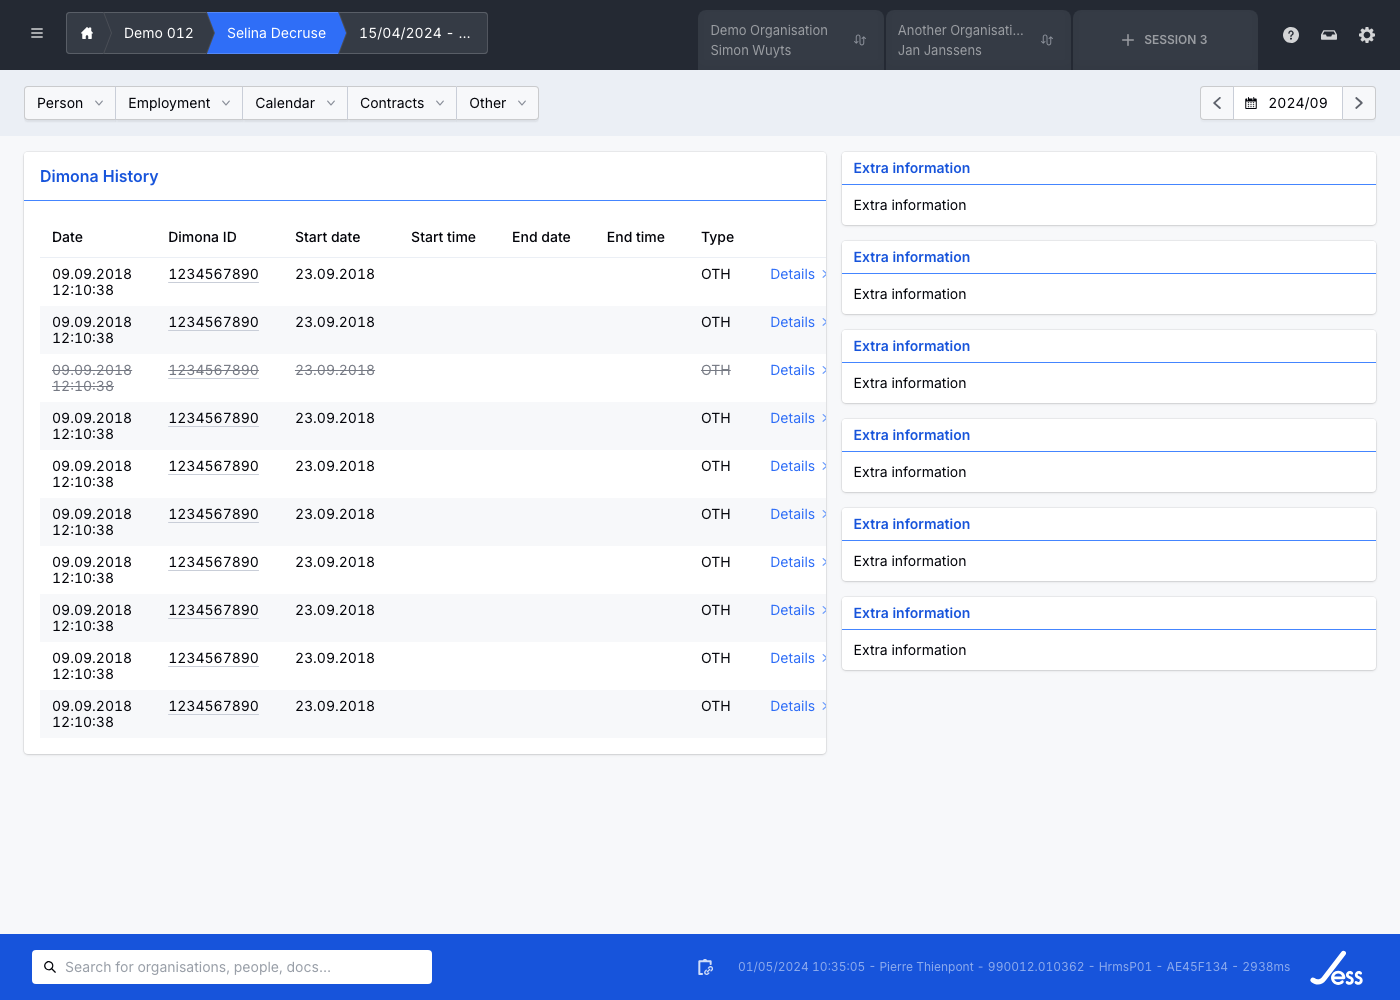Go to next month arrow

tap(1358, 103)
